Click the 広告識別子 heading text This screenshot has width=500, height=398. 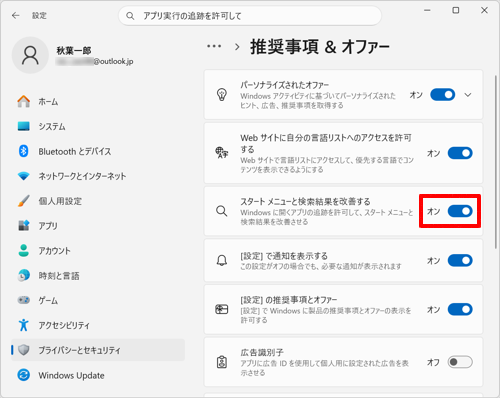click(262, 352)
